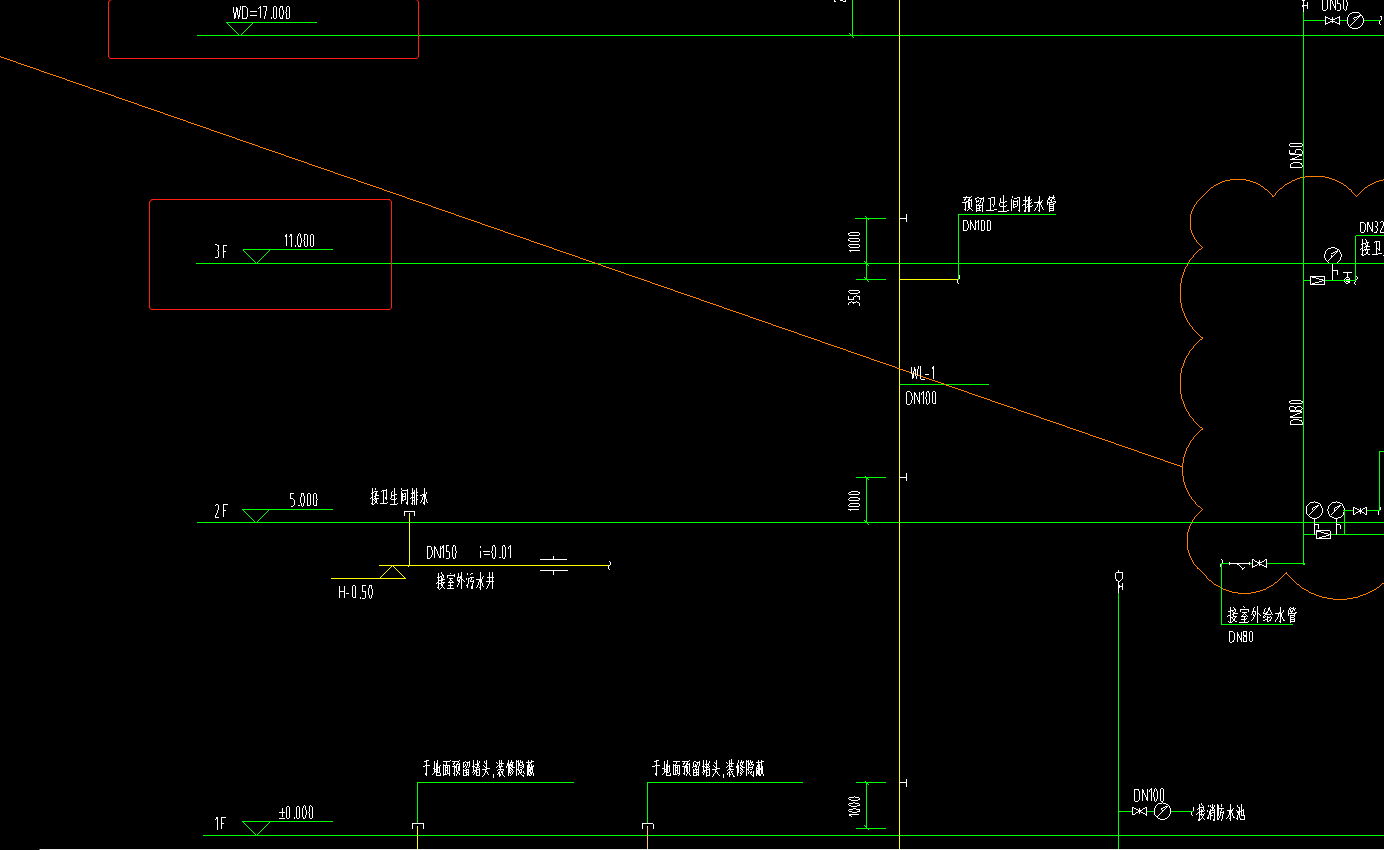This screenshot has width=1384, height=850.
Task: Pick the pressure gauge beside the top DN50 valve
Action: [x=1355, y=20]
